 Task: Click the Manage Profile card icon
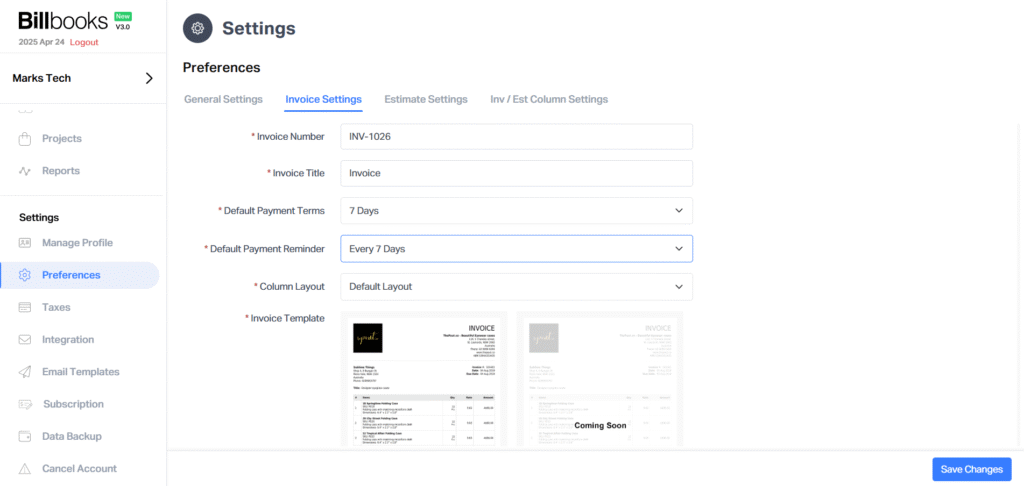[25, 243]
